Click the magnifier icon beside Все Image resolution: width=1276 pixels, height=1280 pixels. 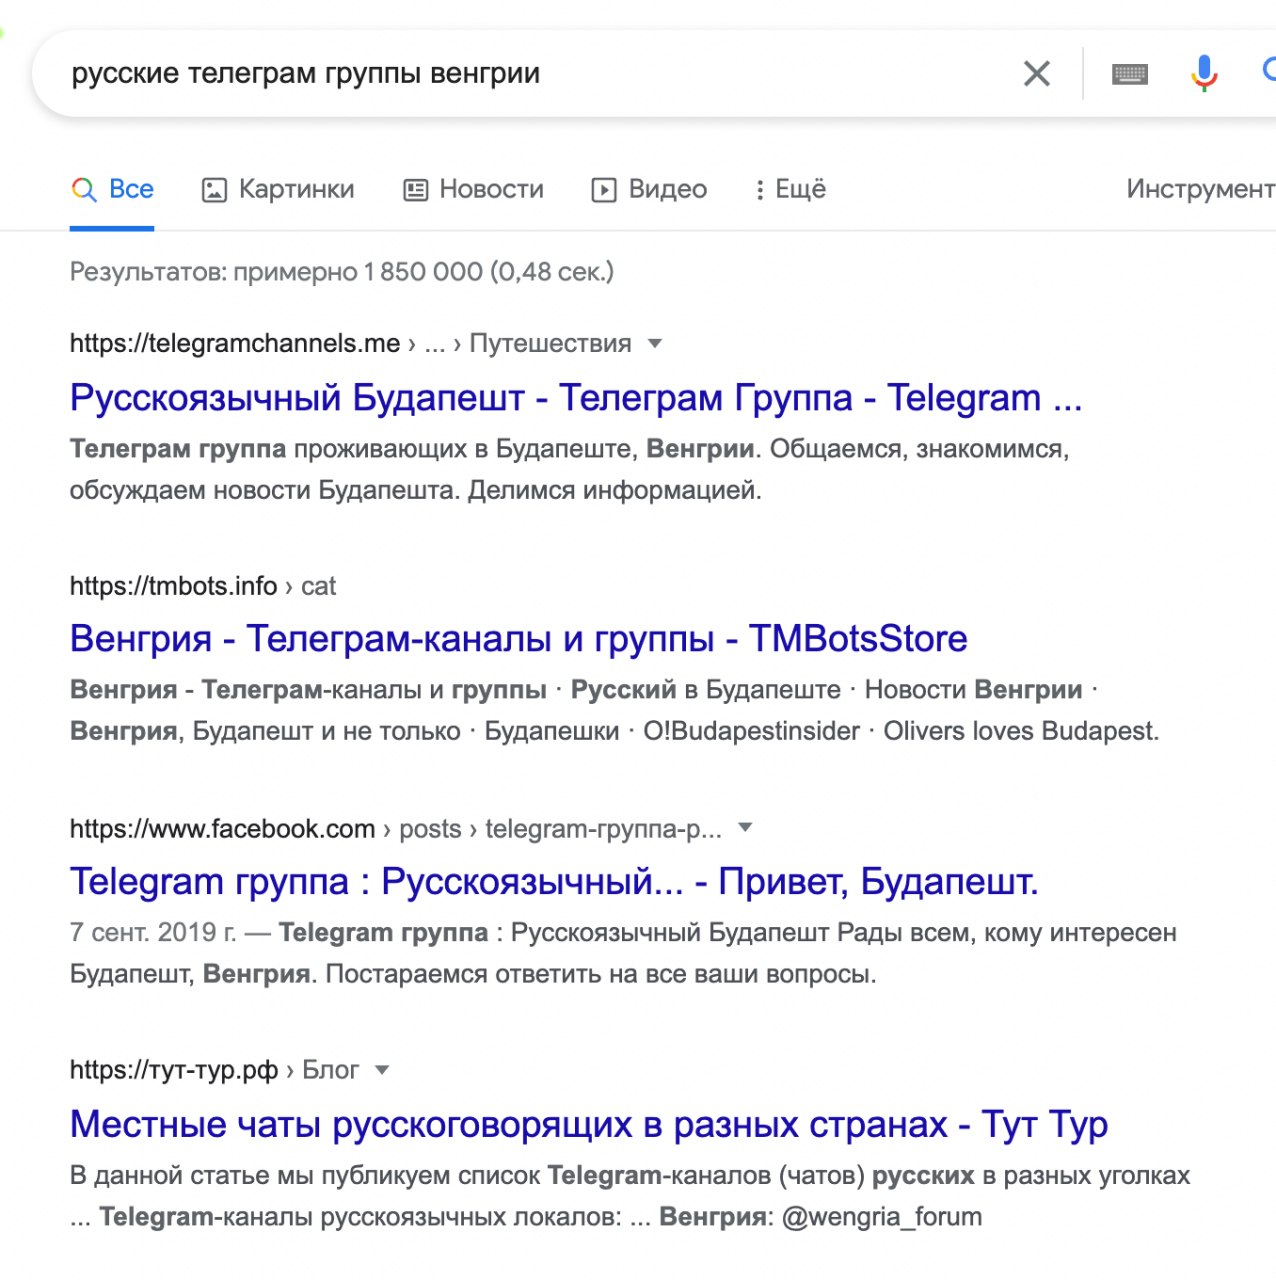[84, 189]
